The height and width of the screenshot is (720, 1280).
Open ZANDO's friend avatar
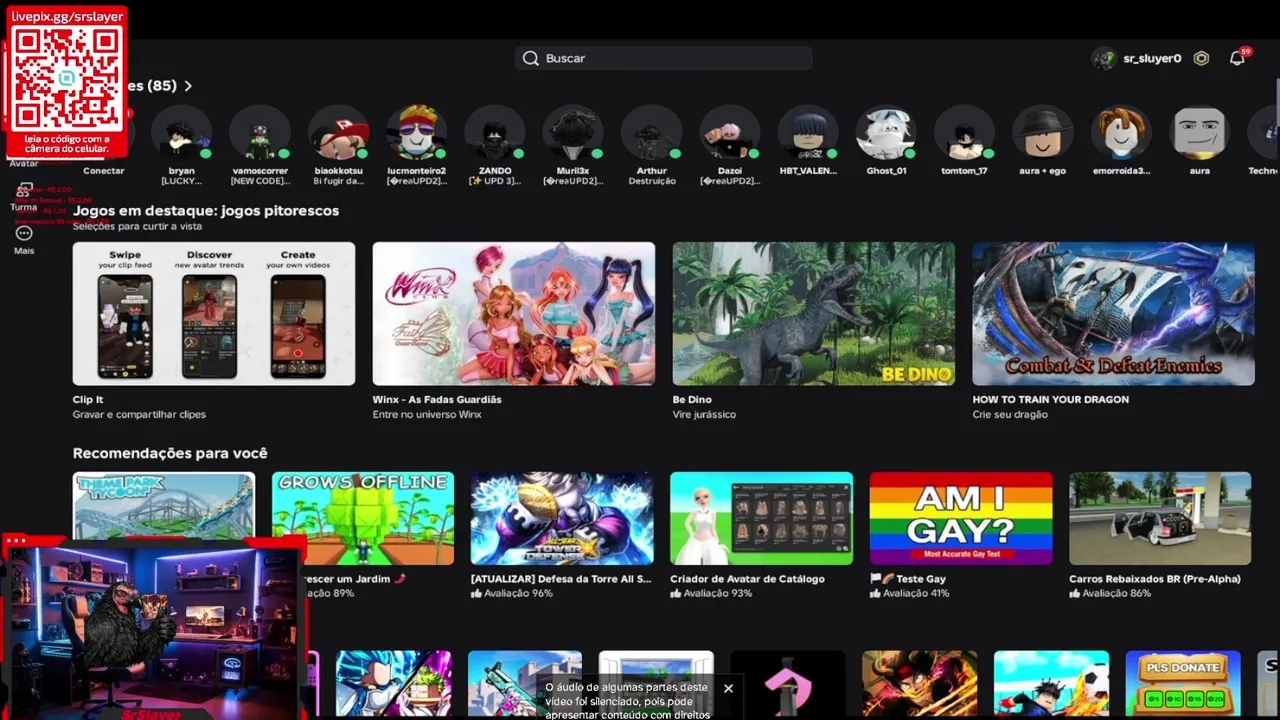pyautogui.click(x=495, y=132)
